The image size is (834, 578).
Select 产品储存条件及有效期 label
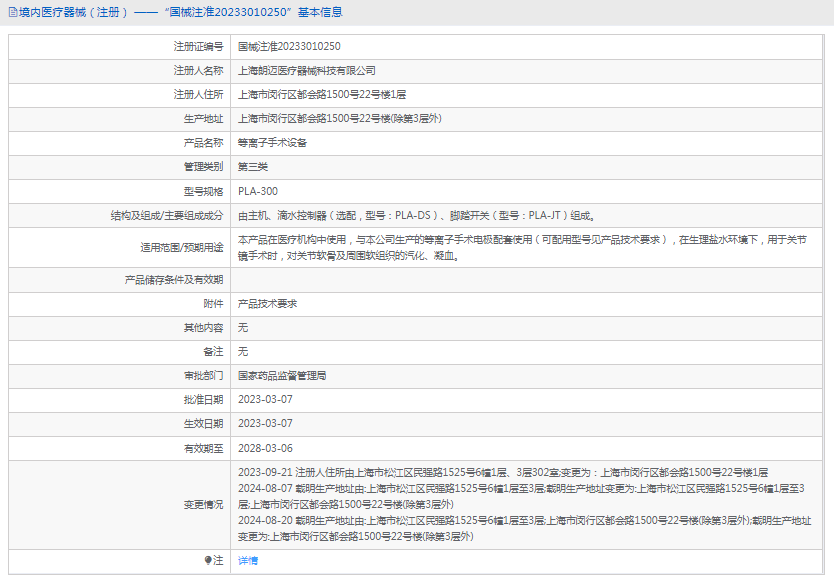[174, 280]
